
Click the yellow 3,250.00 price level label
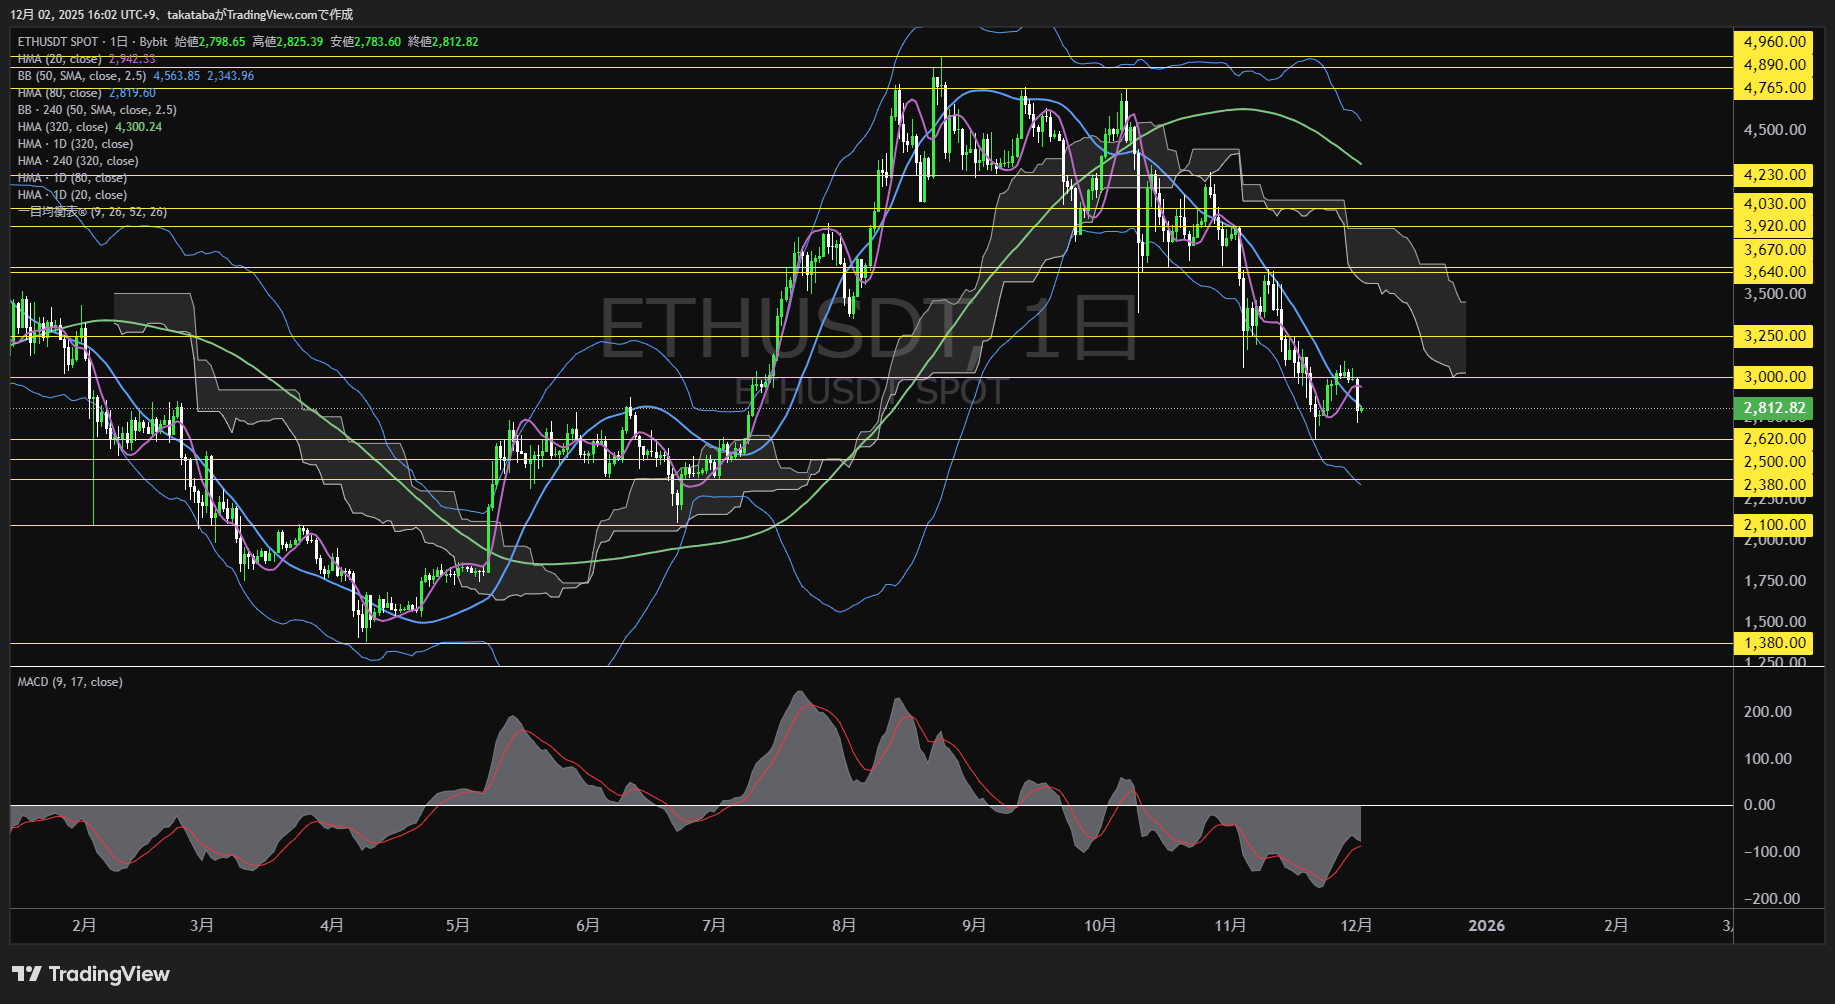tap(1773, 337)
